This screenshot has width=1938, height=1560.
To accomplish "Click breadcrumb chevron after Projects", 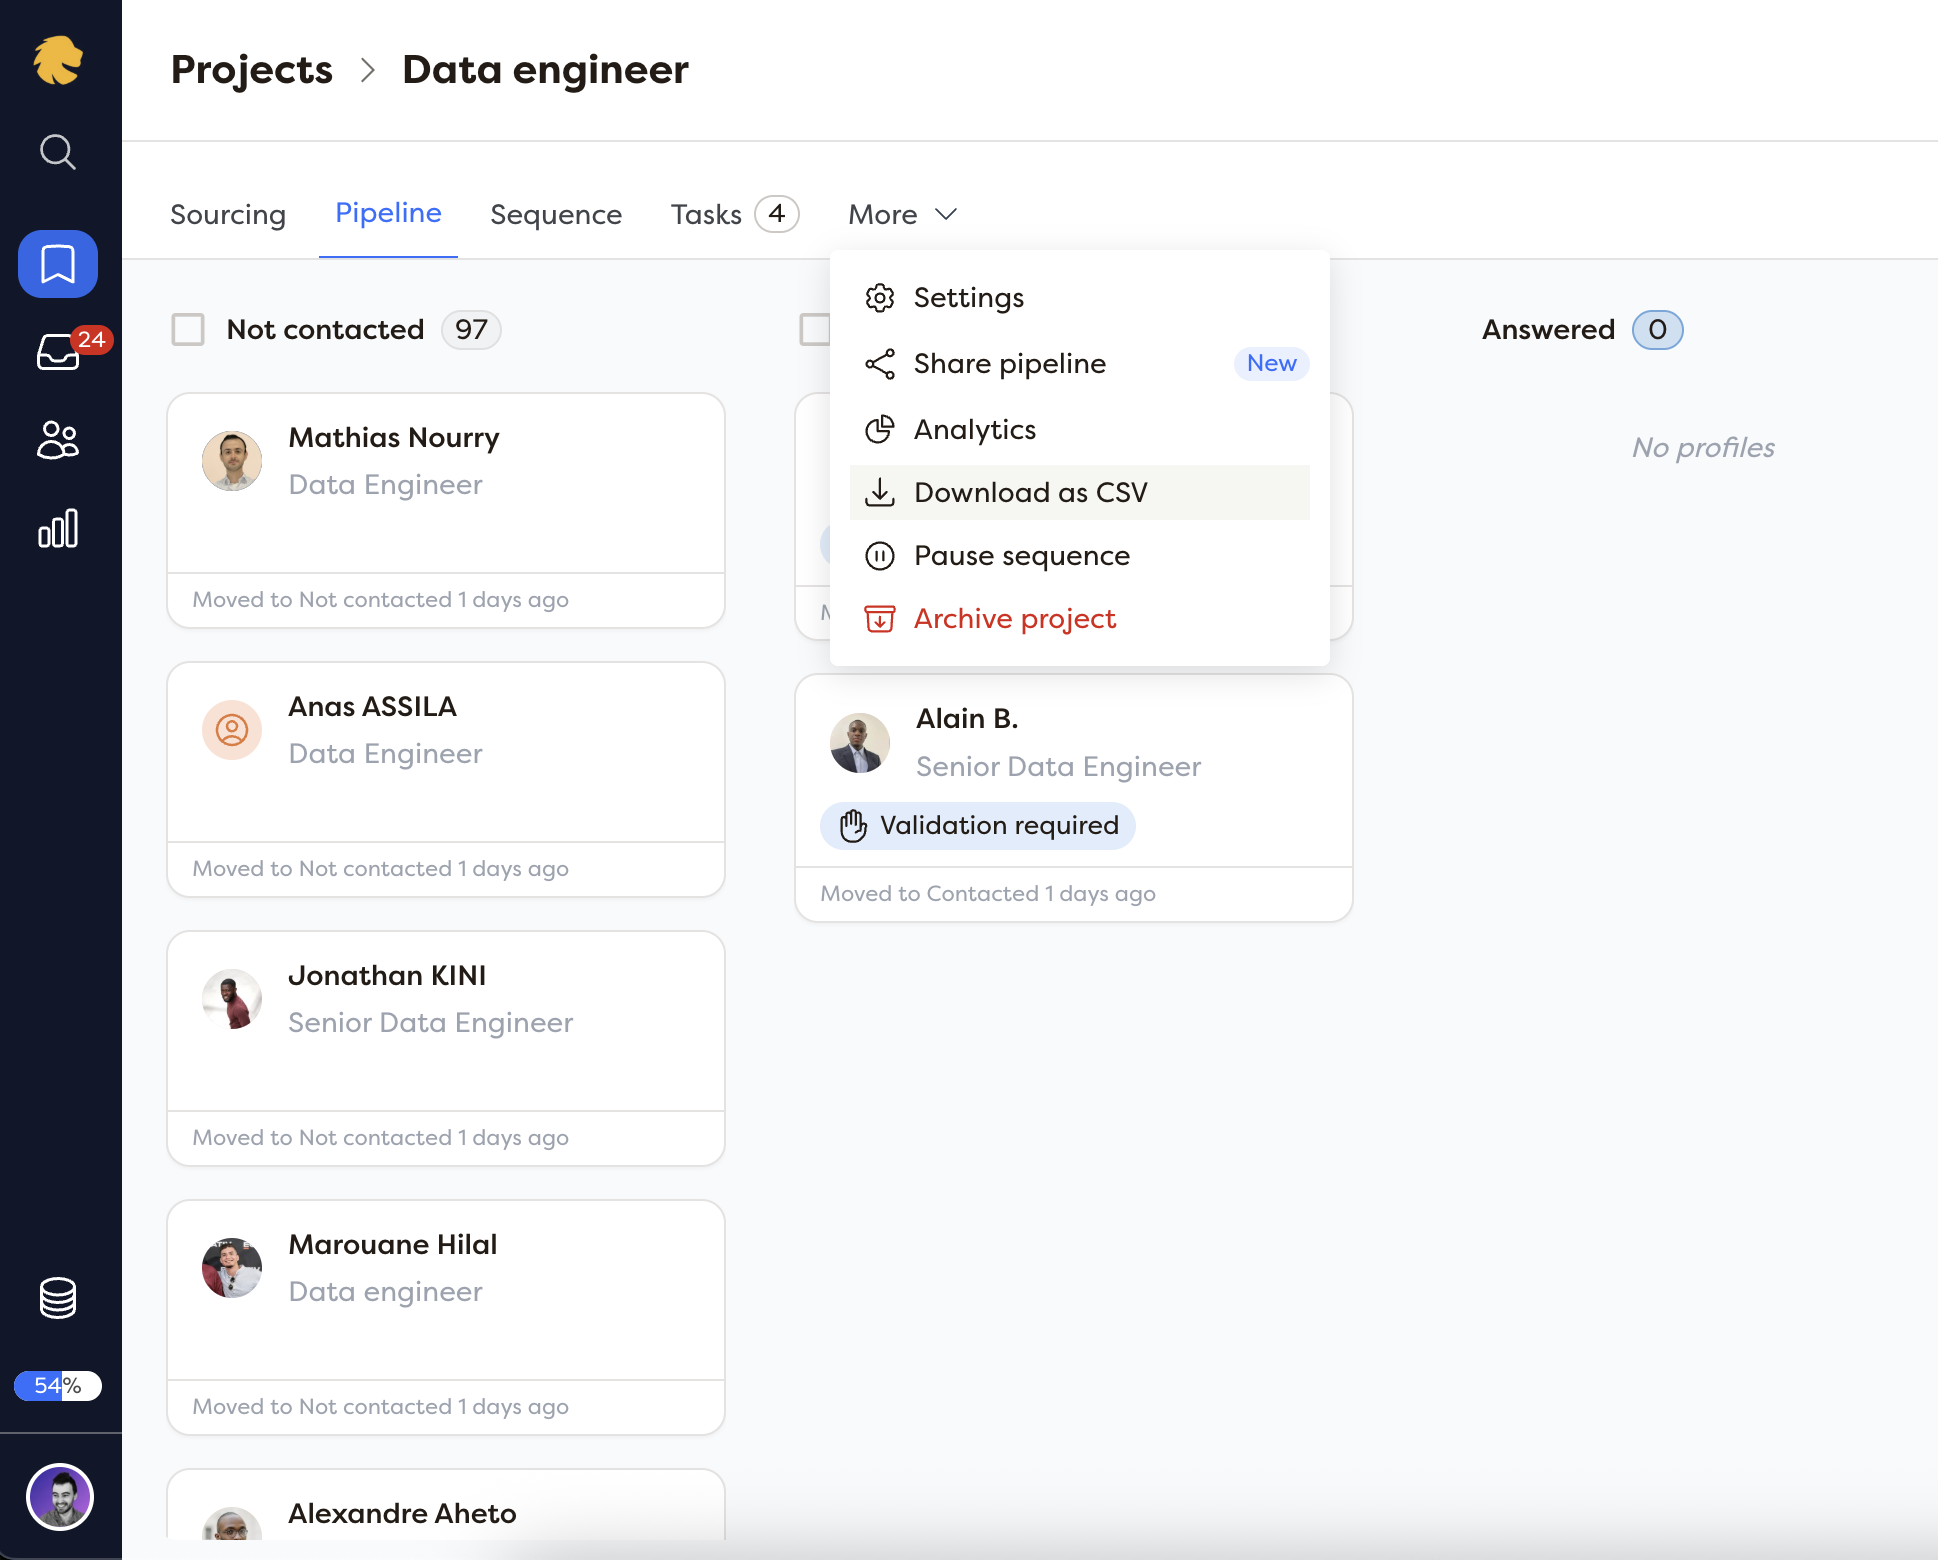I will [x=368, y=70].
